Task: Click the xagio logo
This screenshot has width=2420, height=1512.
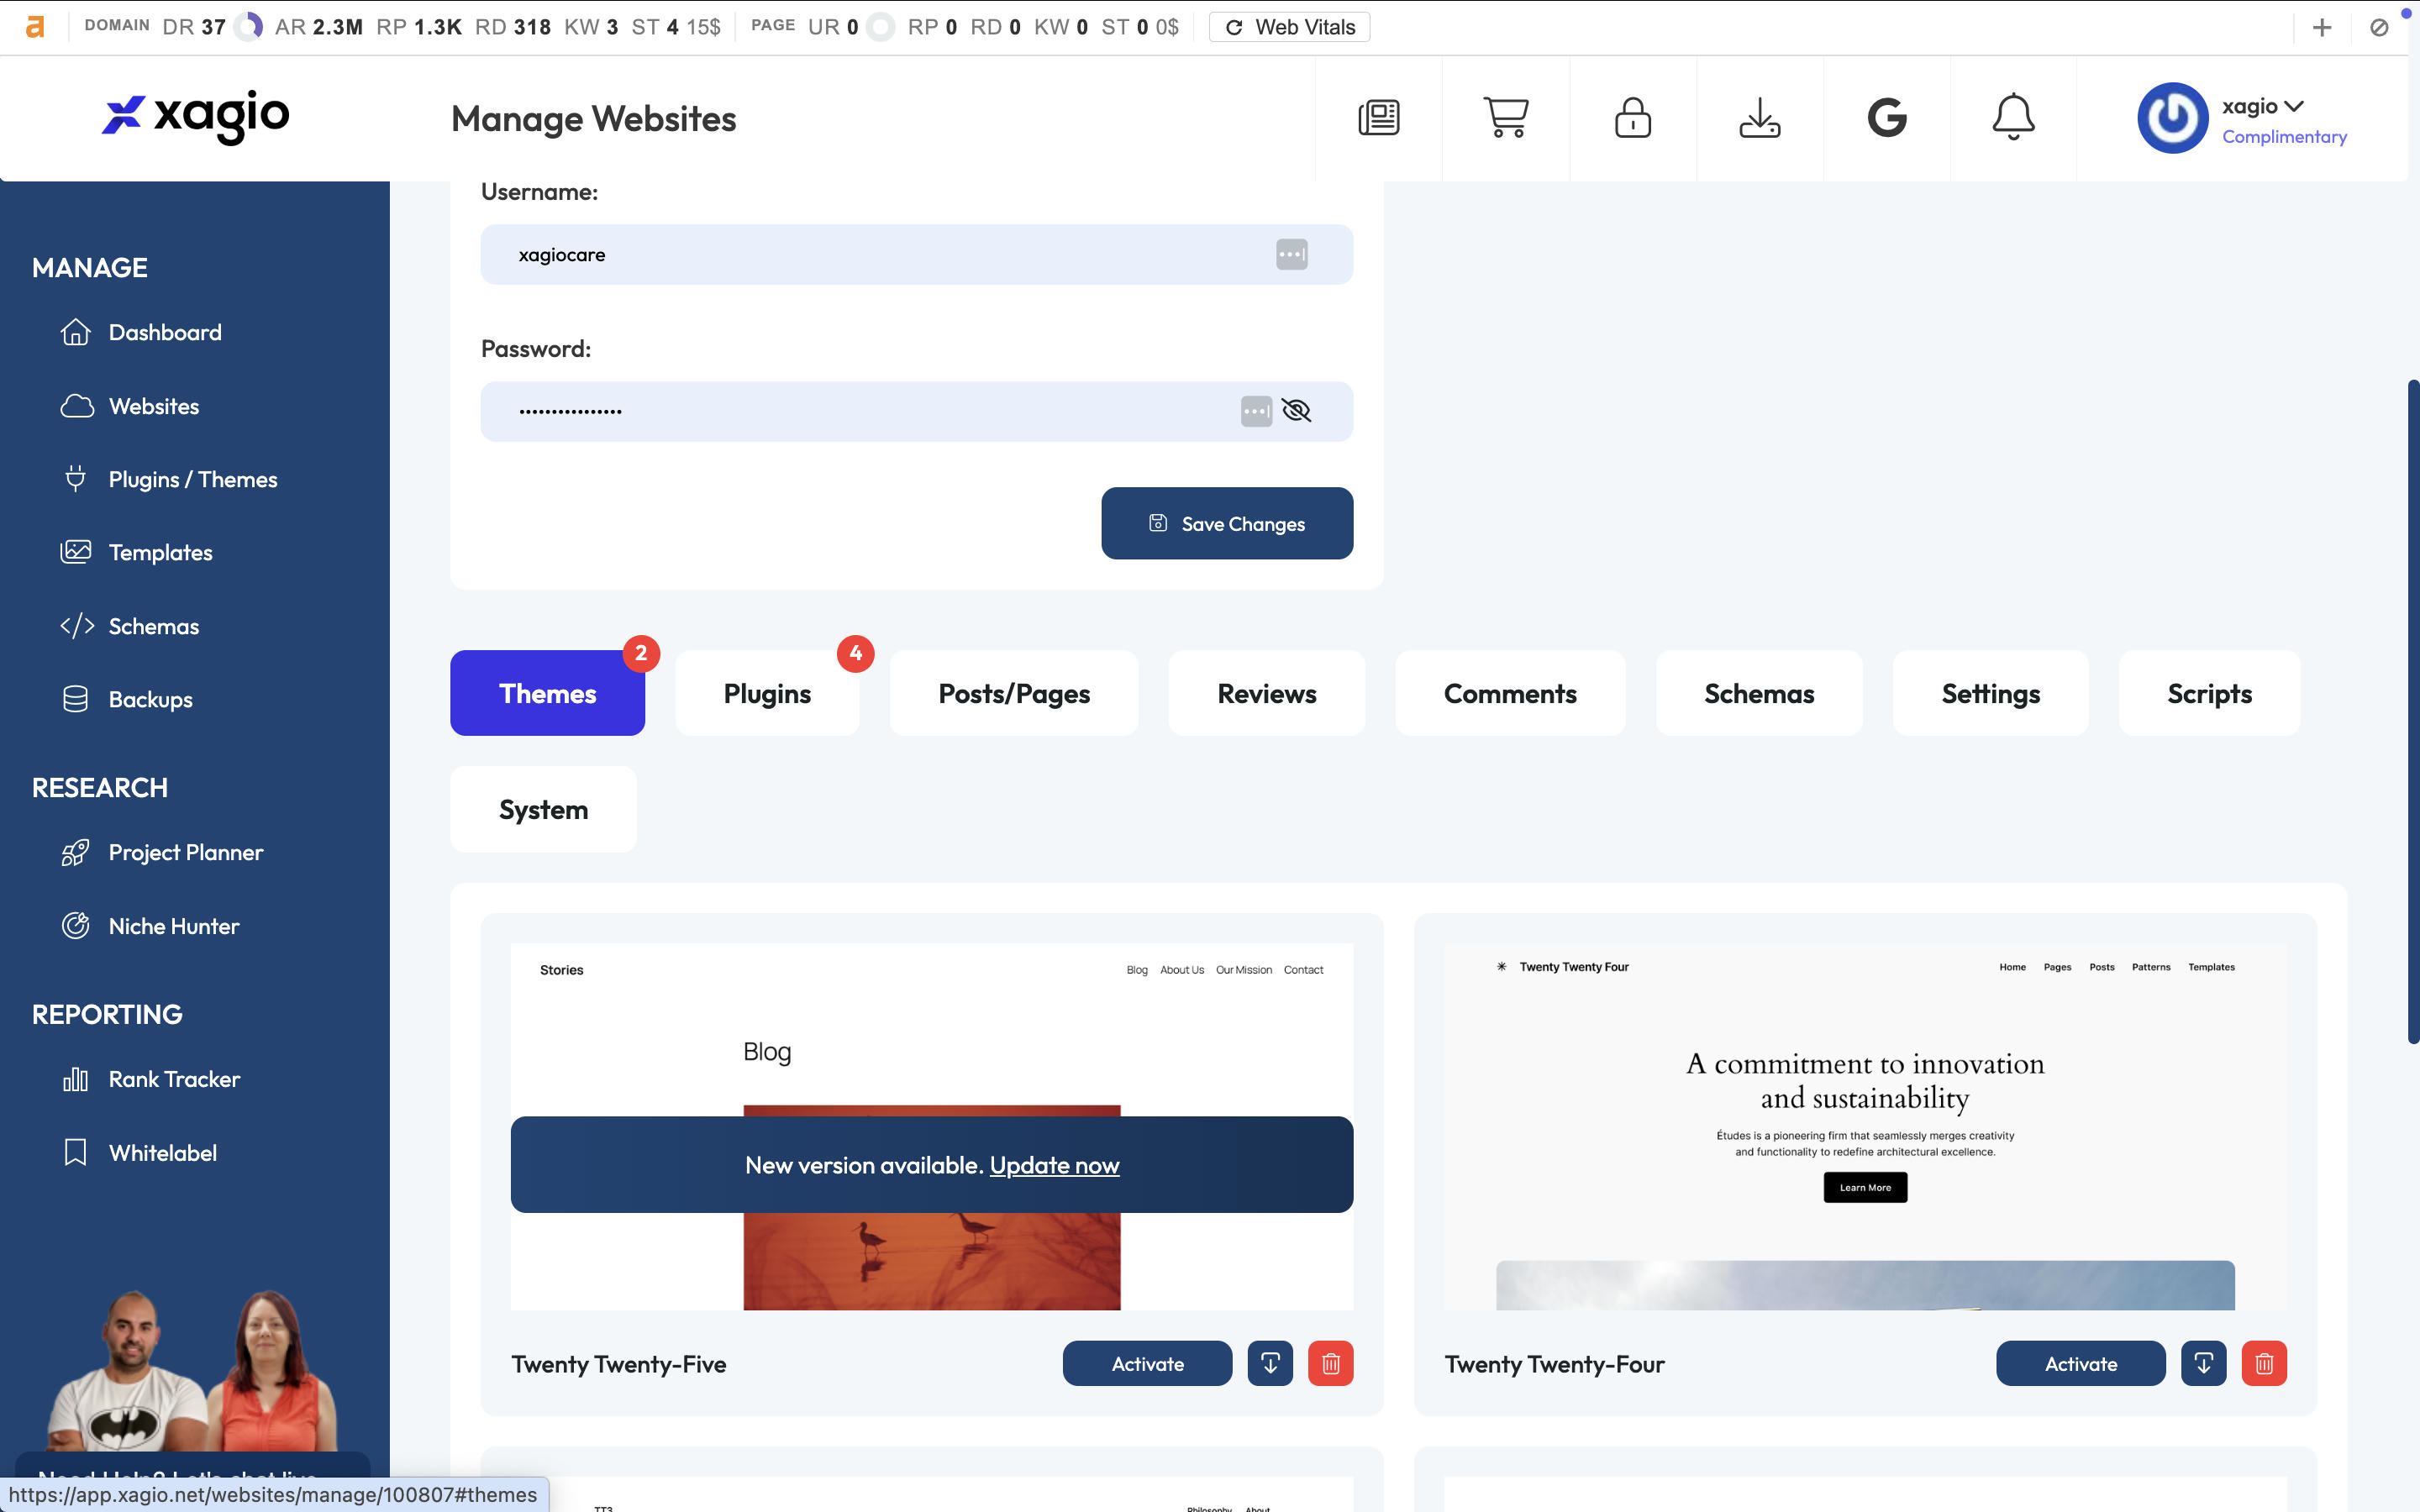Action: (196, 117)
